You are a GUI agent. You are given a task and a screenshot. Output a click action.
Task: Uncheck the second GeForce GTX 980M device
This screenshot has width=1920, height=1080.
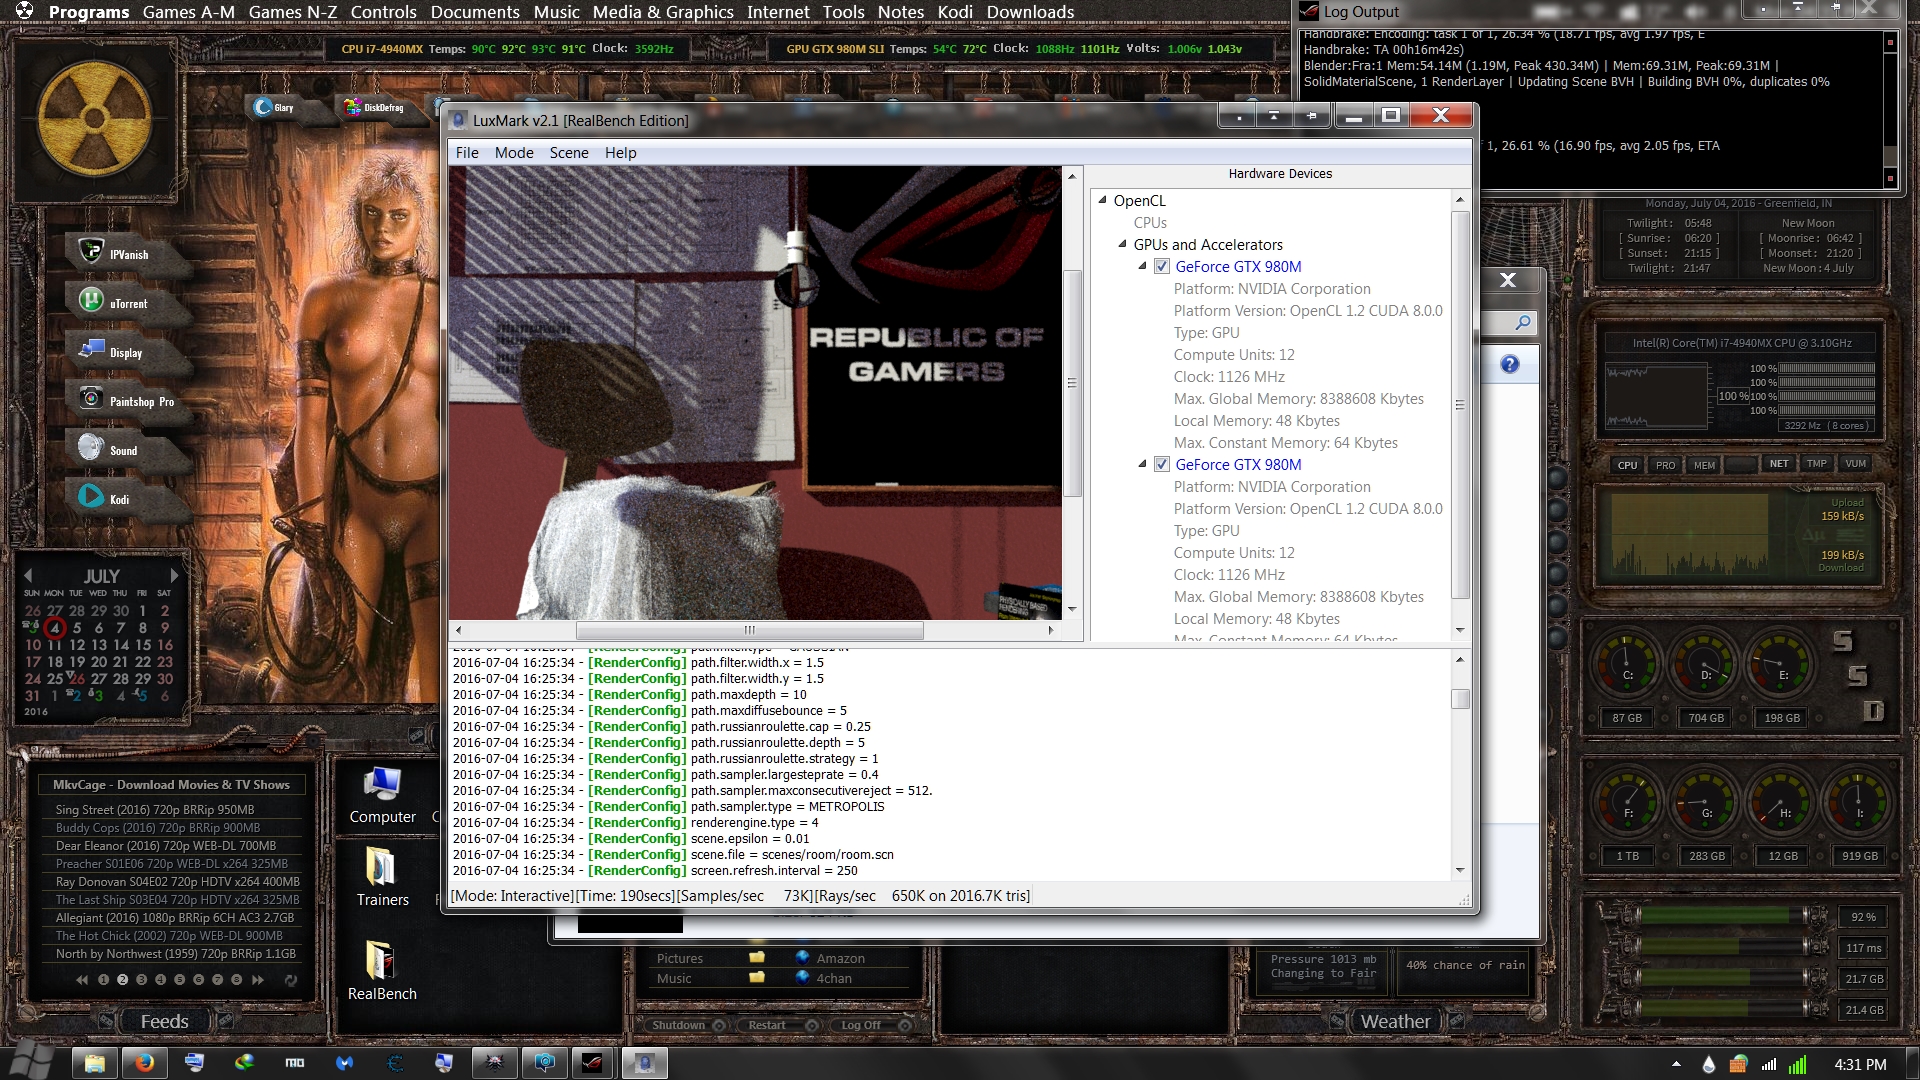[1161, 464]
